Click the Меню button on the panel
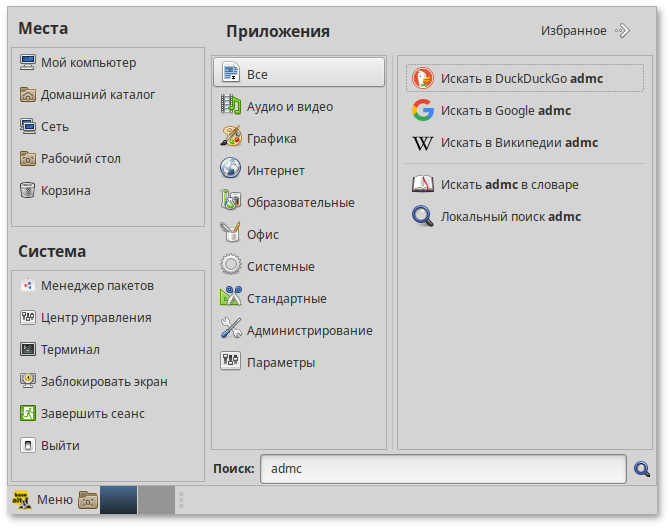670x528 pixels. point(43,499)
